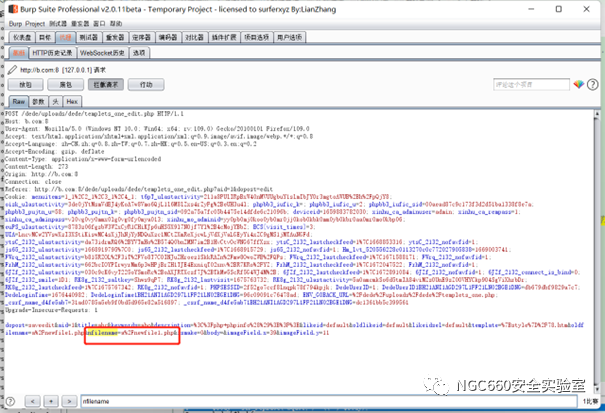Click the User-Agent header line

click(x=157, y=129)
